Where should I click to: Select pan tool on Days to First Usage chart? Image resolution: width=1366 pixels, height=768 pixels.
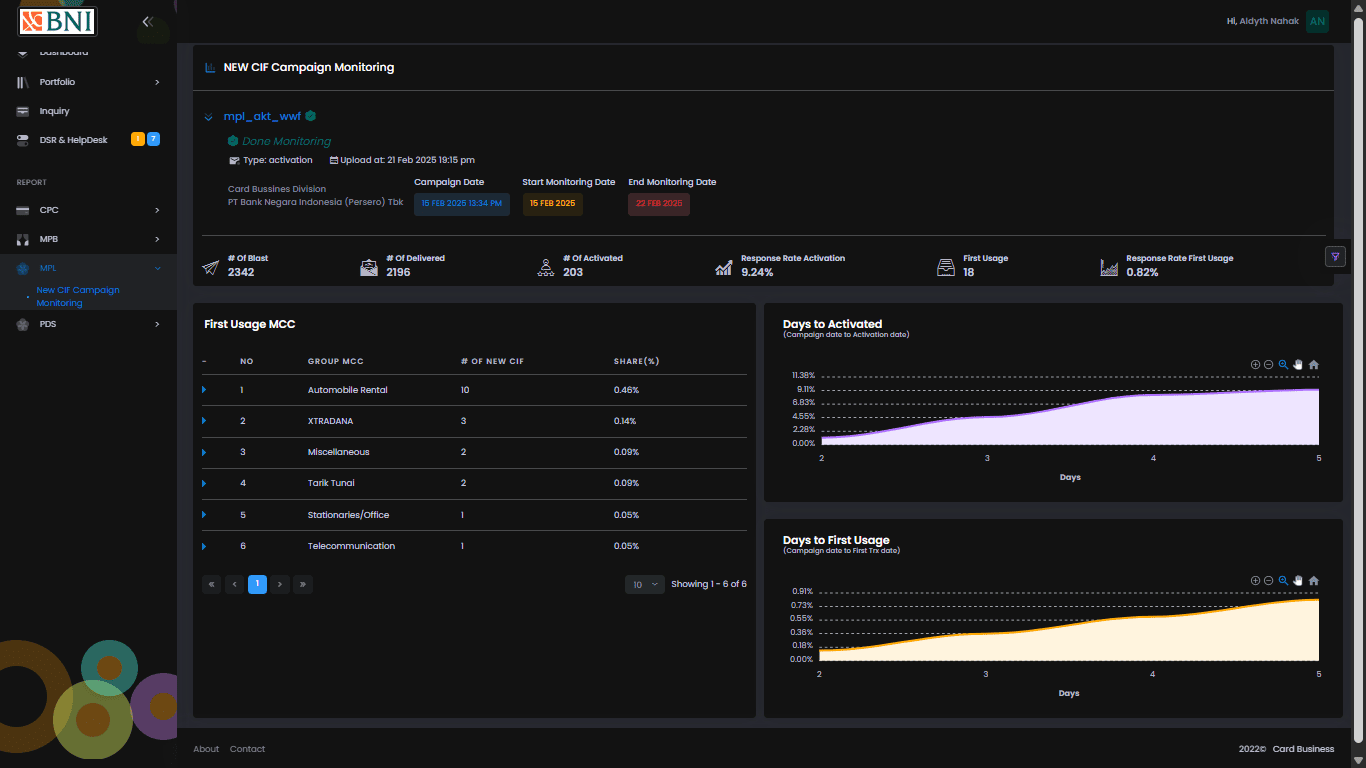(x=1298, y=581)
